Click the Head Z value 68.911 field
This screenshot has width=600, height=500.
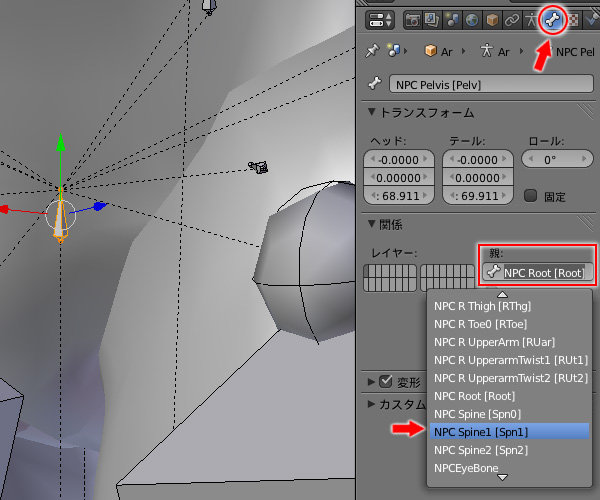[399, 195]
